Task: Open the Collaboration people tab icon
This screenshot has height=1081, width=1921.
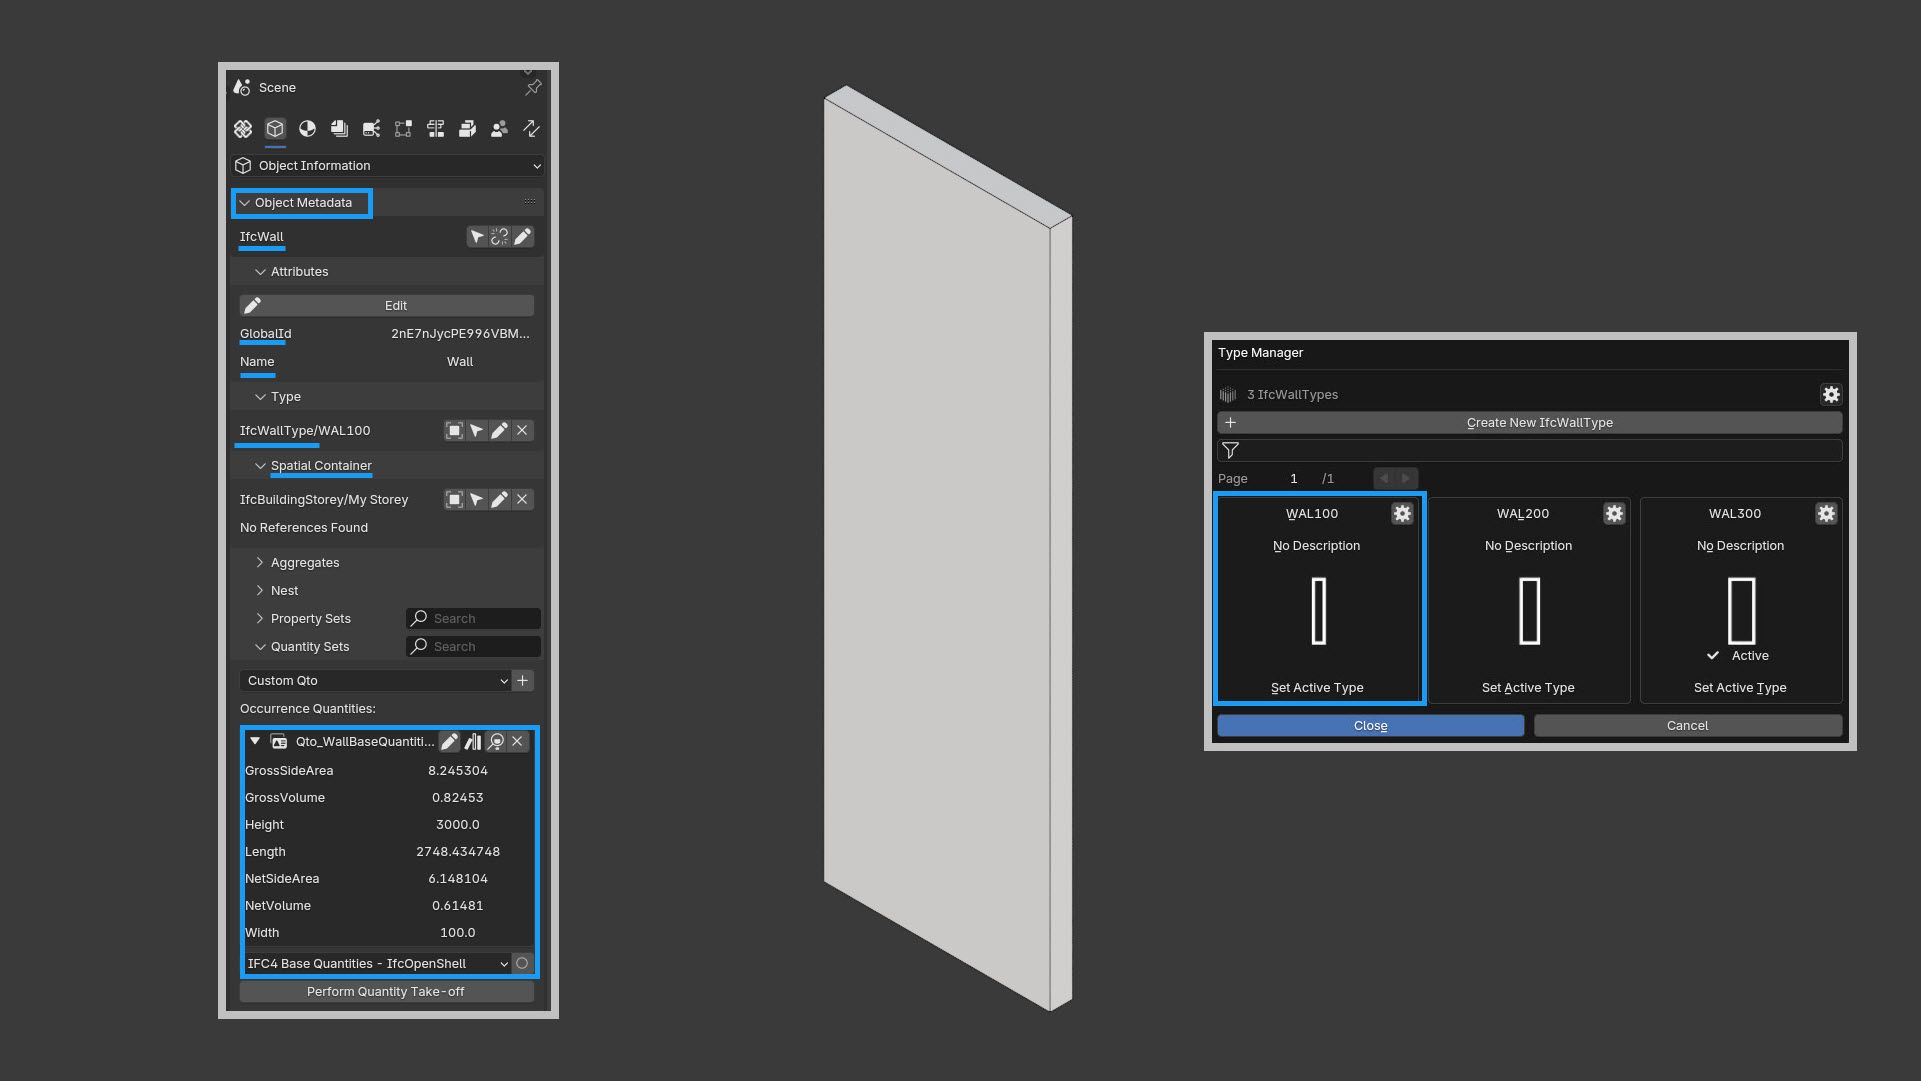Action: 499,129
